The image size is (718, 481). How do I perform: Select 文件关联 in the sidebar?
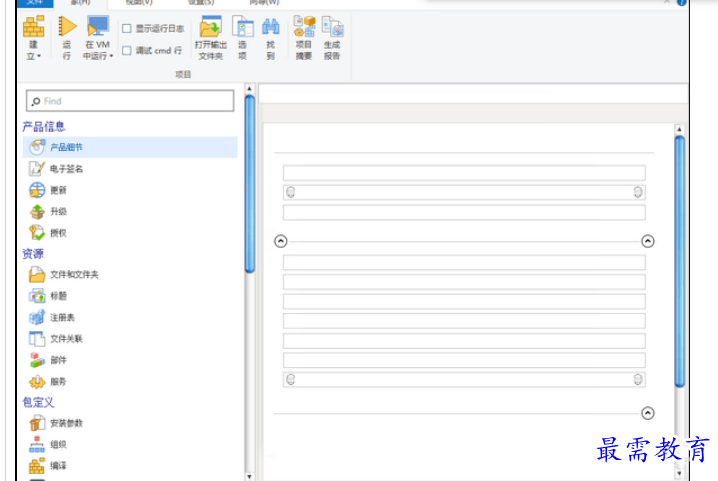click(x=56, y=339)
